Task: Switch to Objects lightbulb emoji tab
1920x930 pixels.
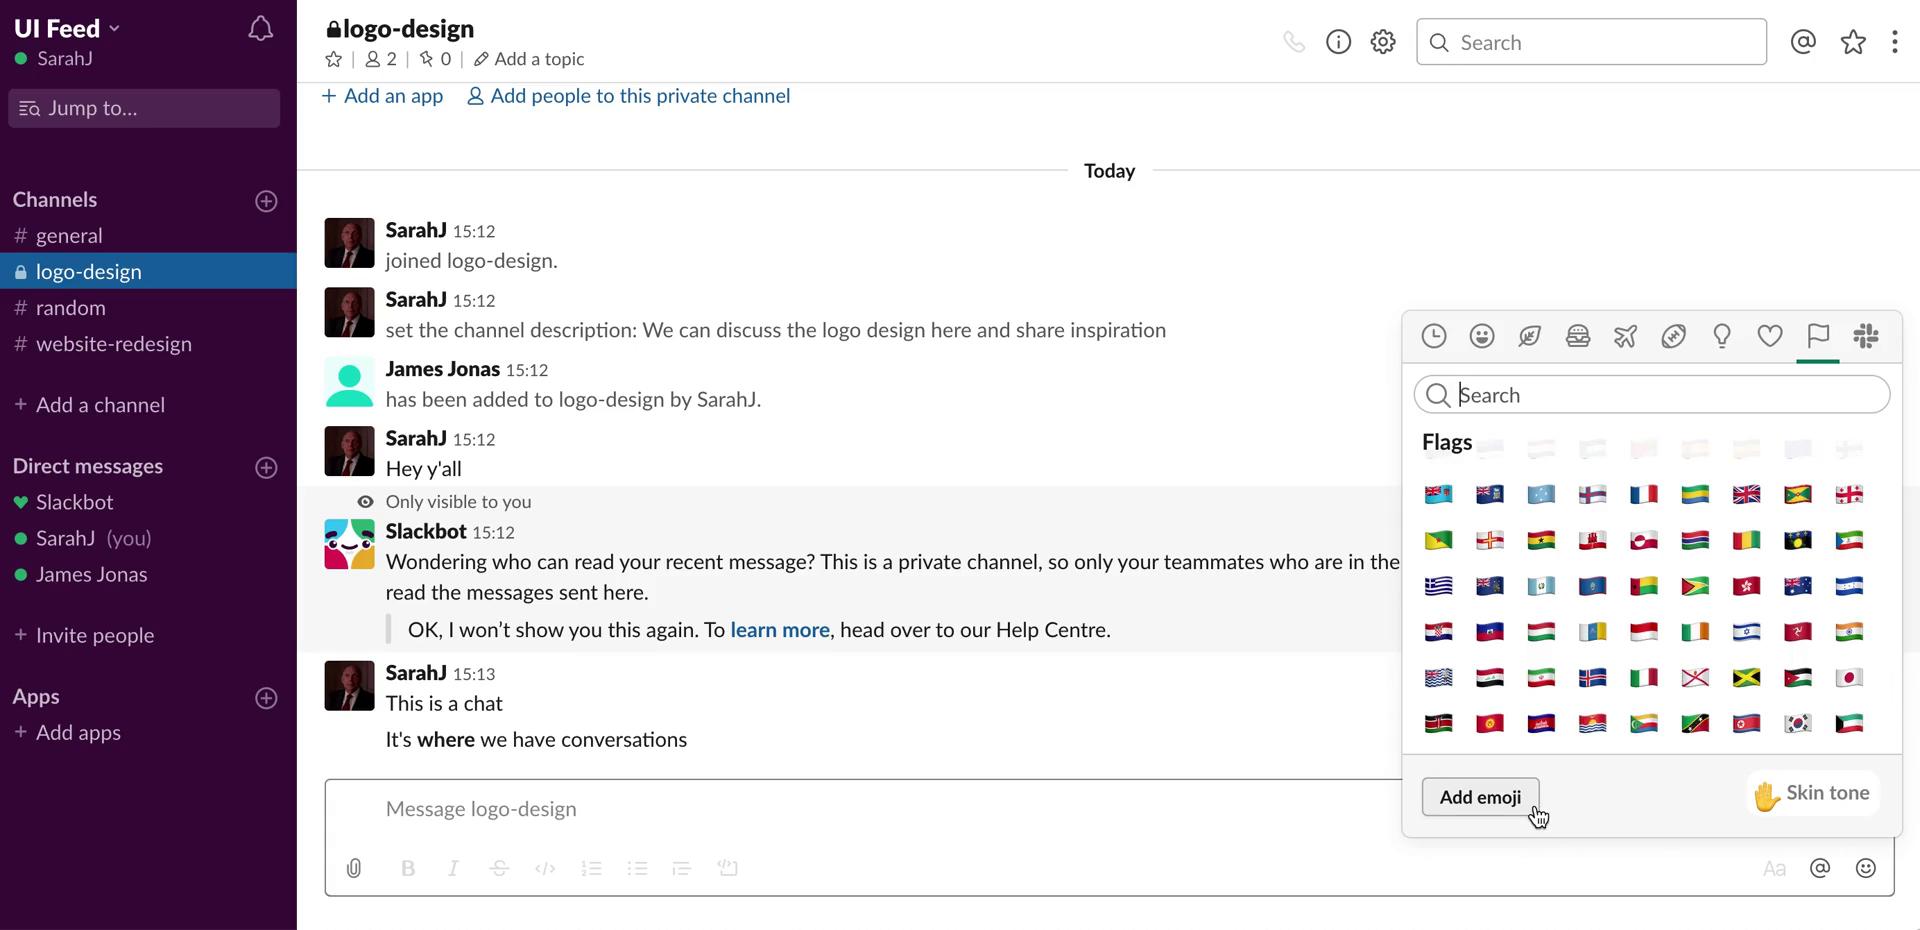Action: (x=1722, y=337)
